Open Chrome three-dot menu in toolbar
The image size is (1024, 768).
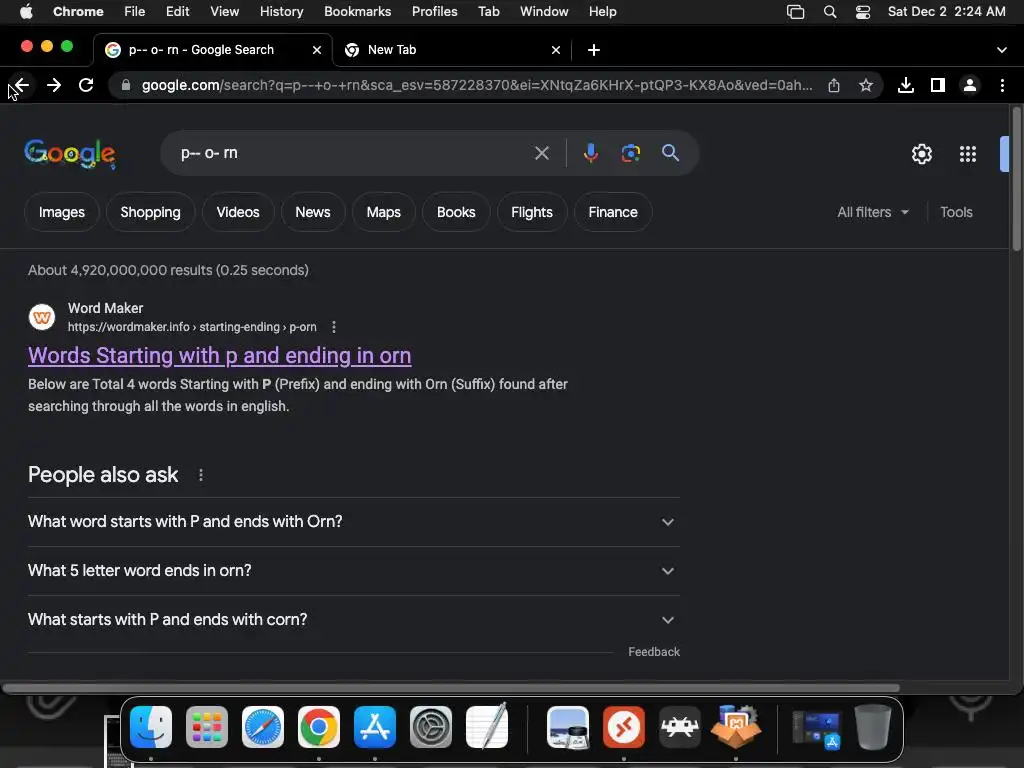1002,85
